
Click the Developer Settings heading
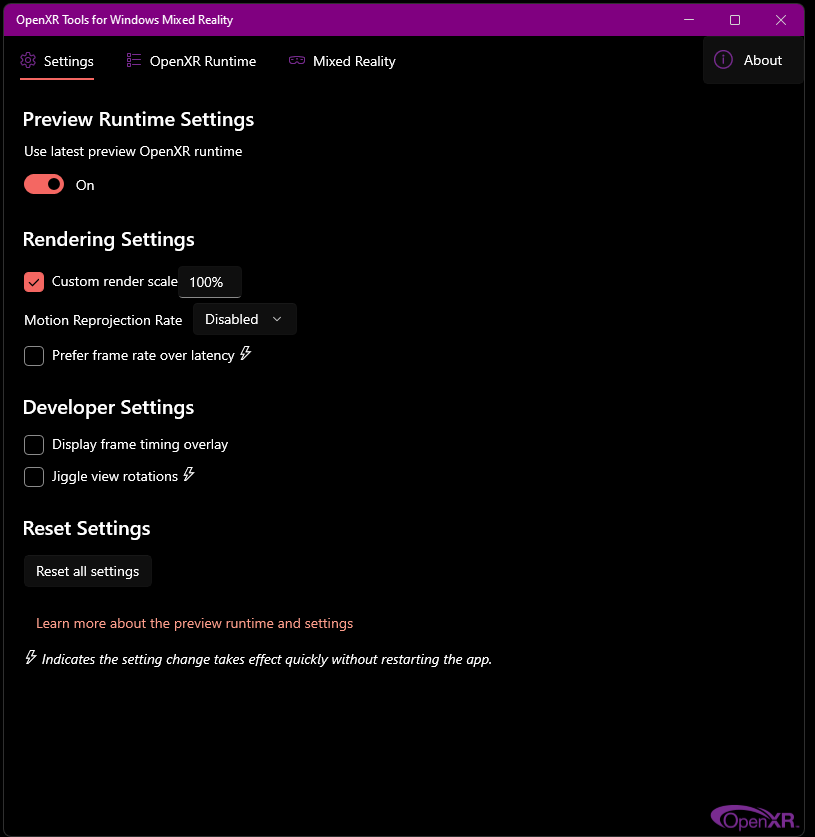108,407
